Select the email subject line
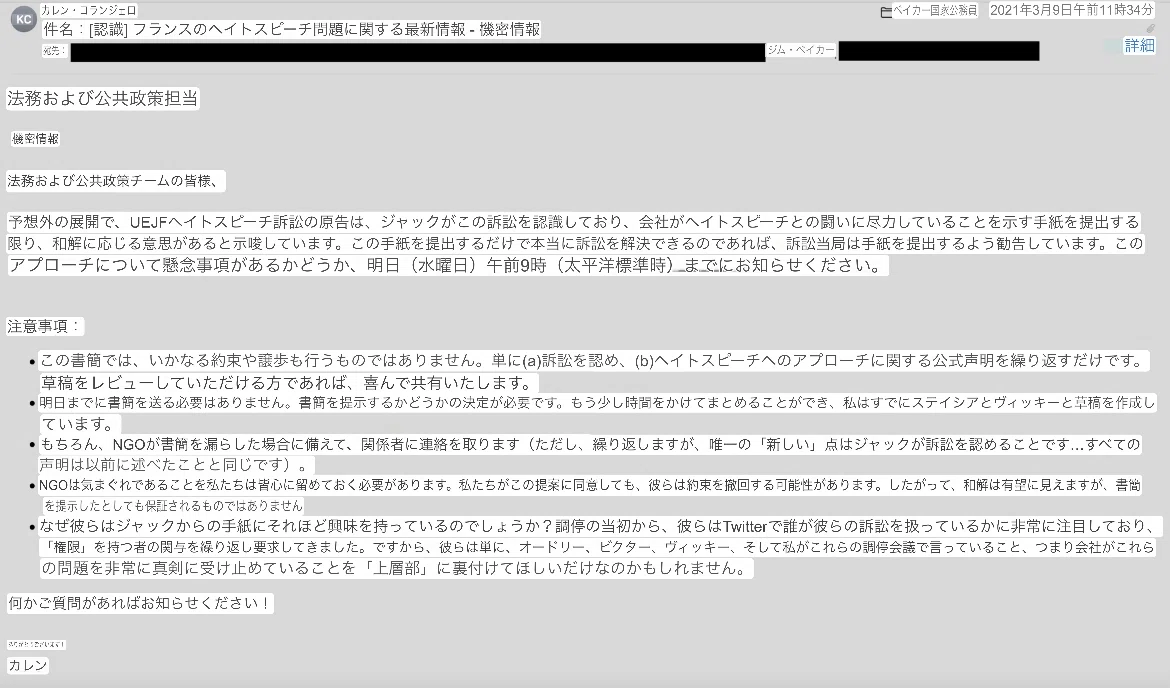 click(292, 30)
